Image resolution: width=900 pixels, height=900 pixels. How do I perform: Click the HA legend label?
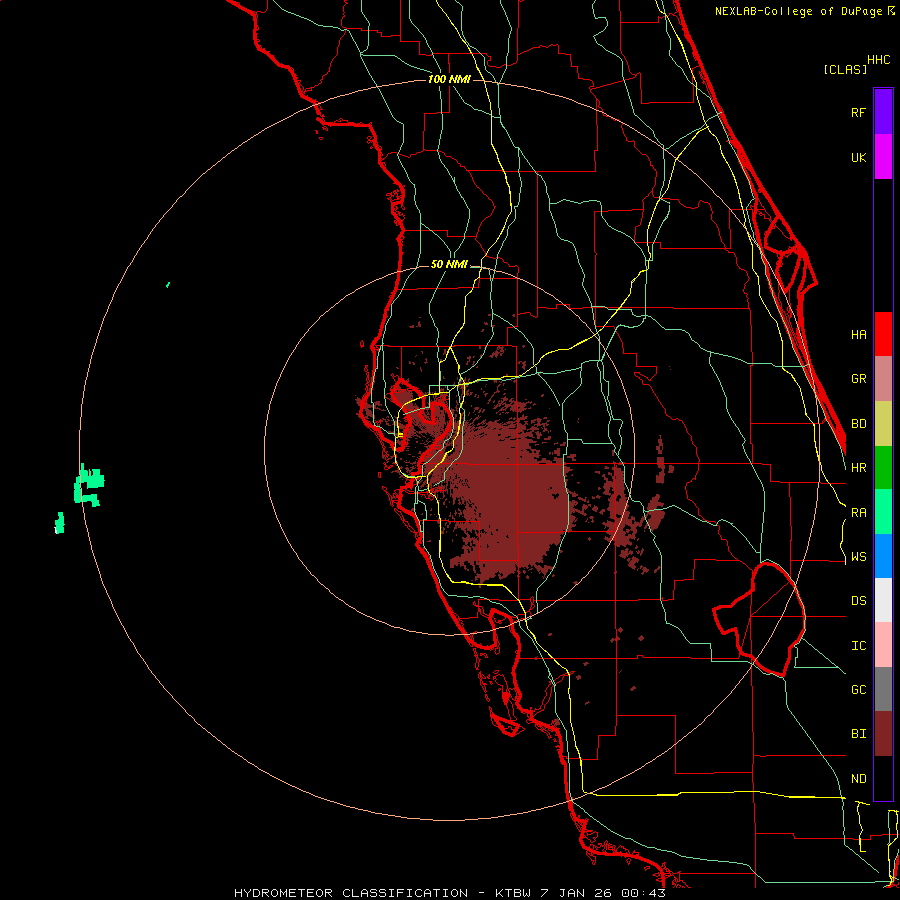pos(858,334)
